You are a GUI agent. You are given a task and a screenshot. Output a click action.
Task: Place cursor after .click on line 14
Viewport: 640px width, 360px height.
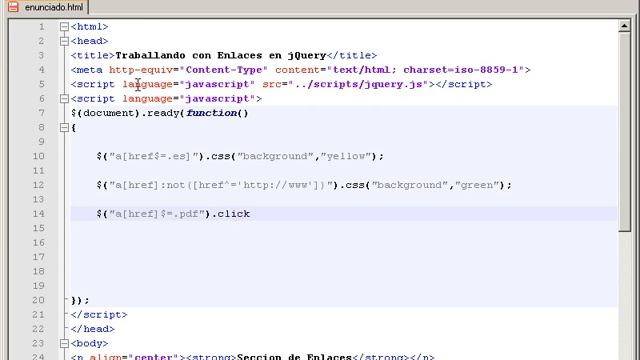click(251, 214)
